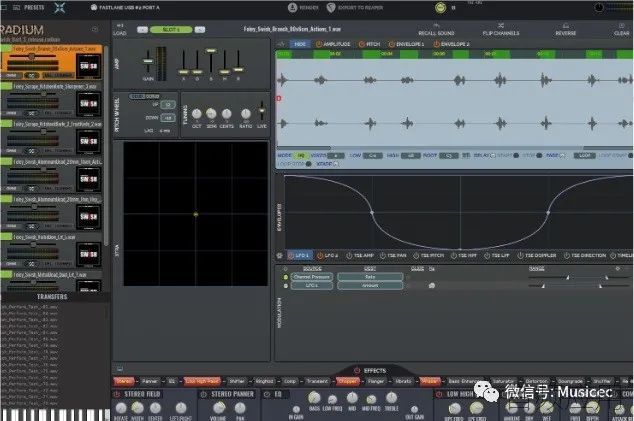Click the settings icon beside RADIUM title
Image resolution: width=634 pixels, height=421 pixels.
(x=95, y=29)
